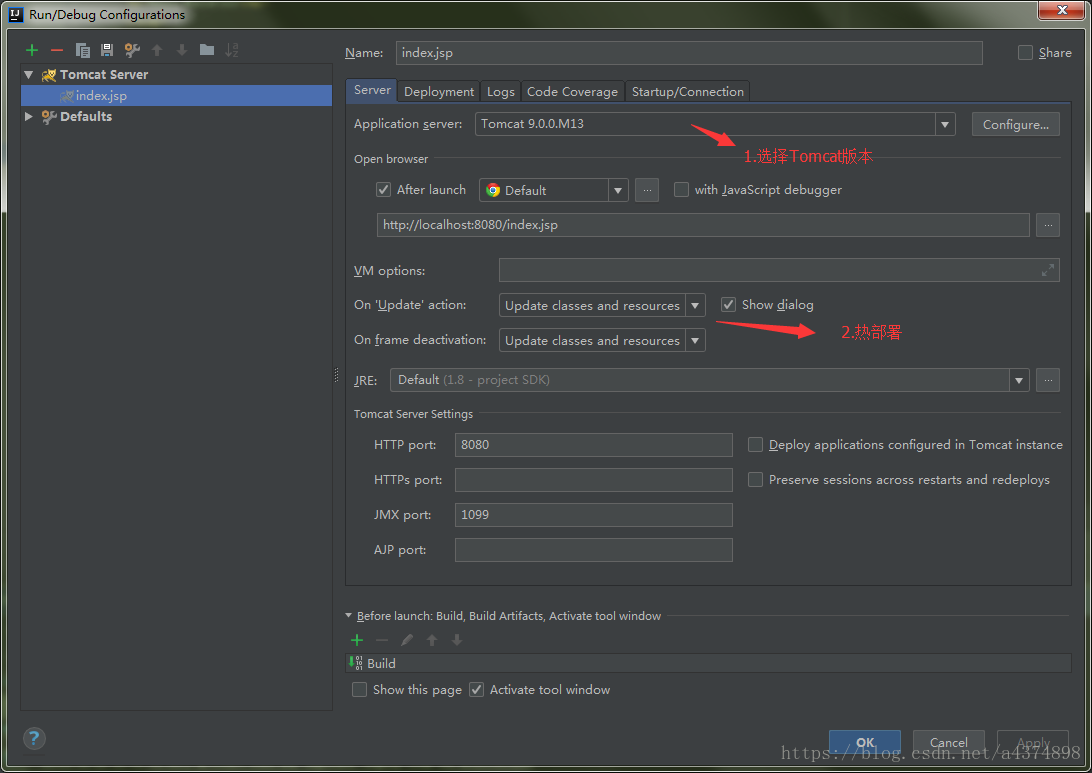Toggle the Share checkbox
The width and height of the screenshot is (1092, 773).
[x=1025, y=52]
